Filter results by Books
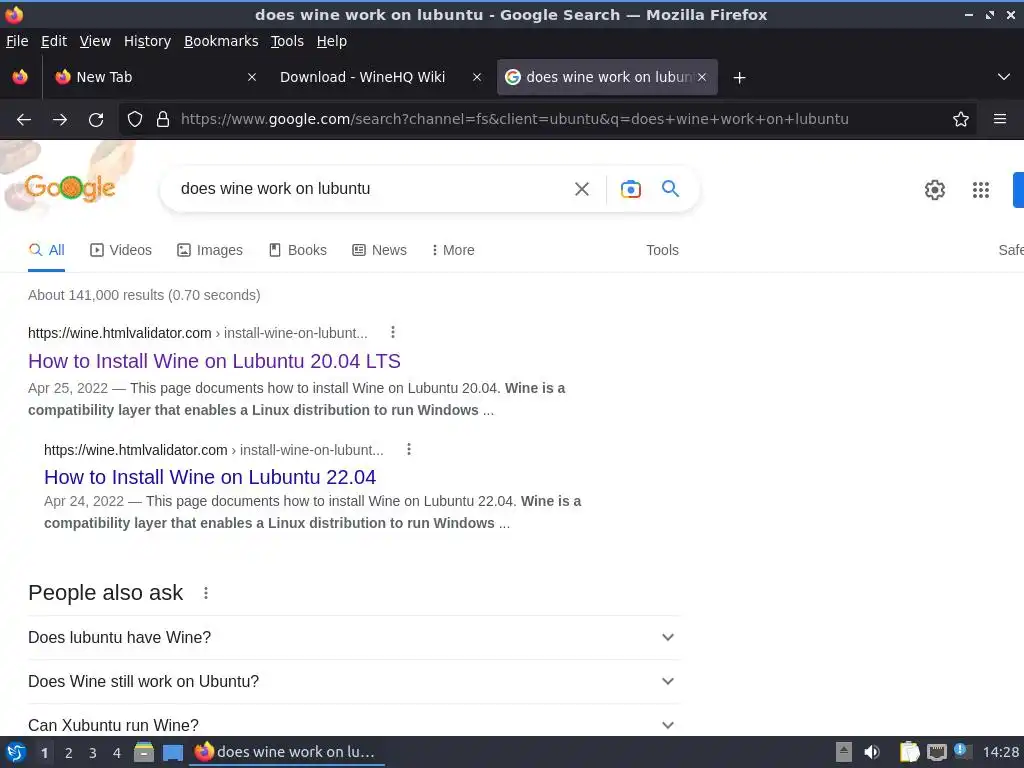1024x768 pixels. (x=298, y=250)
